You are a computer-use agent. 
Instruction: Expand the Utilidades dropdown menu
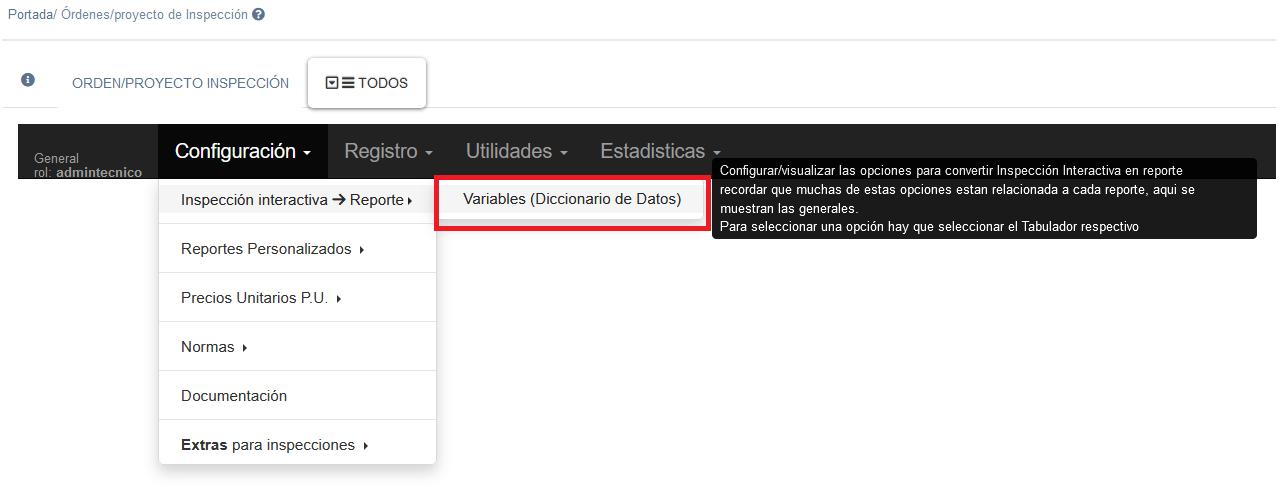pos(516,151)
